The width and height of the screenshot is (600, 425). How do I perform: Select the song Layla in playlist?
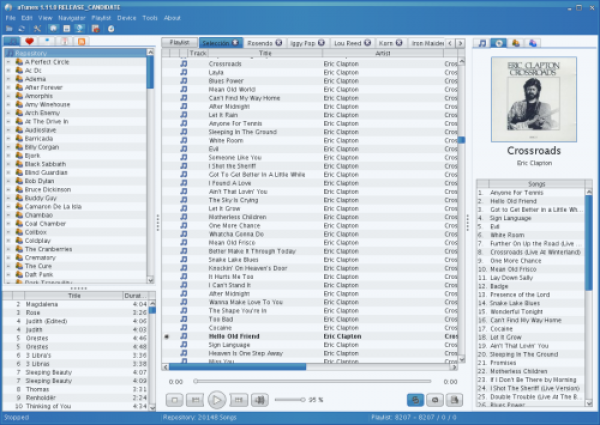click(217, 72)
